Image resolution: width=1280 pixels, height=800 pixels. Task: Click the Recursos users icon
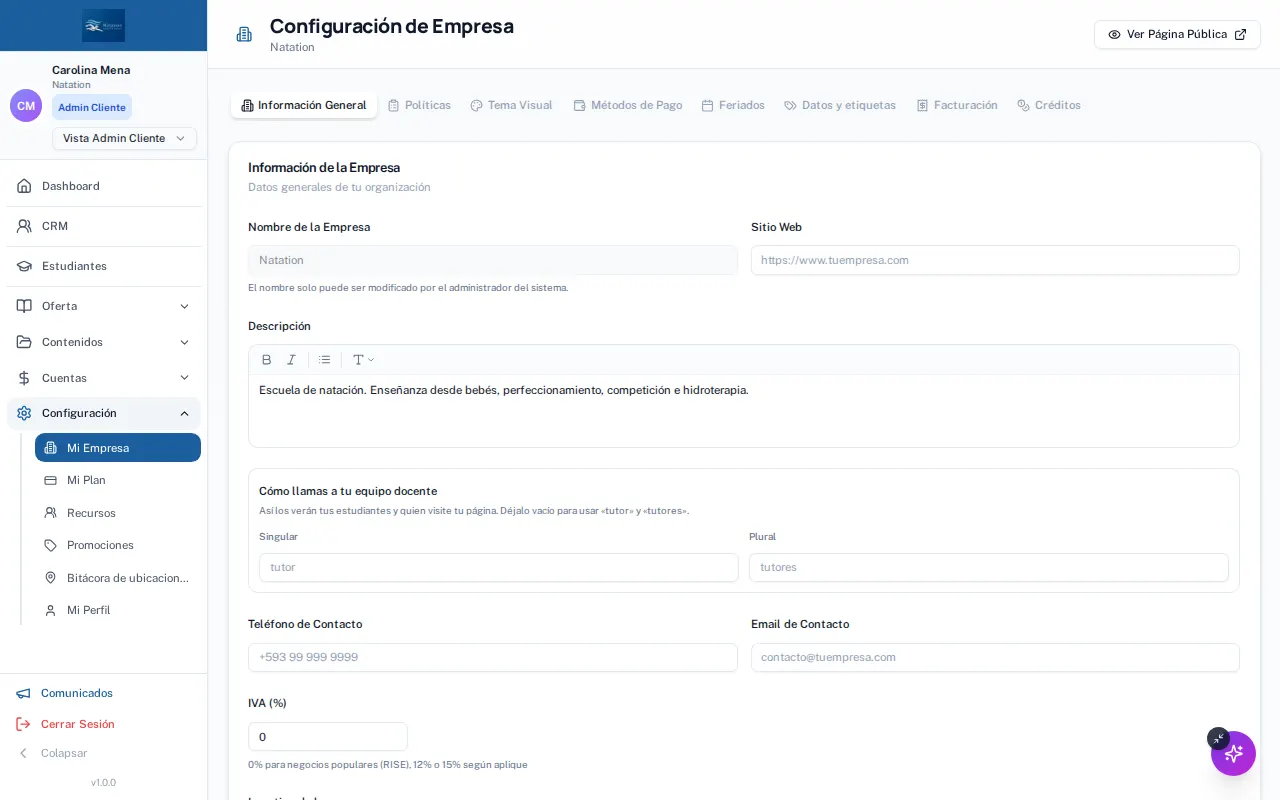pos(50,513)
